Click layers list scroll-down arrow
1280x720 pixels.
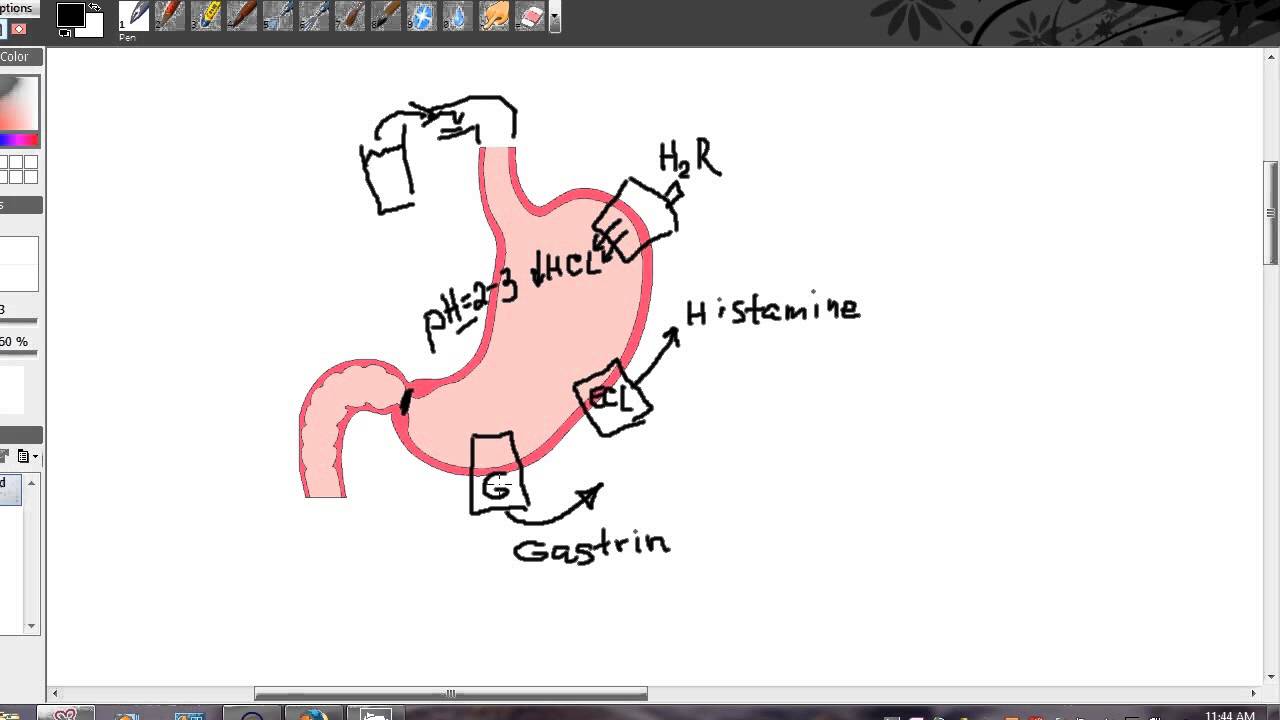(x=32, y=626)
